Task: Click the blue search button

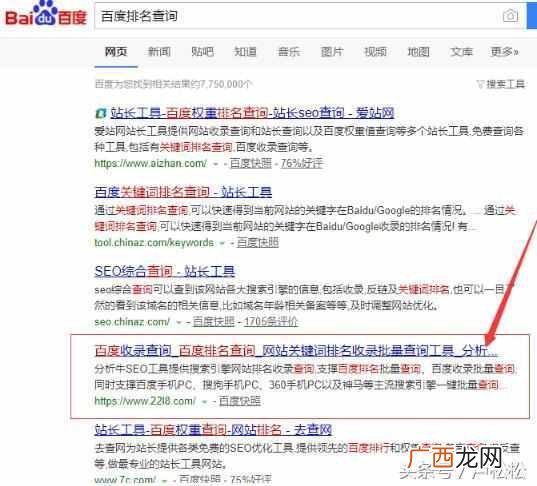Action: [x=532, y=16]
